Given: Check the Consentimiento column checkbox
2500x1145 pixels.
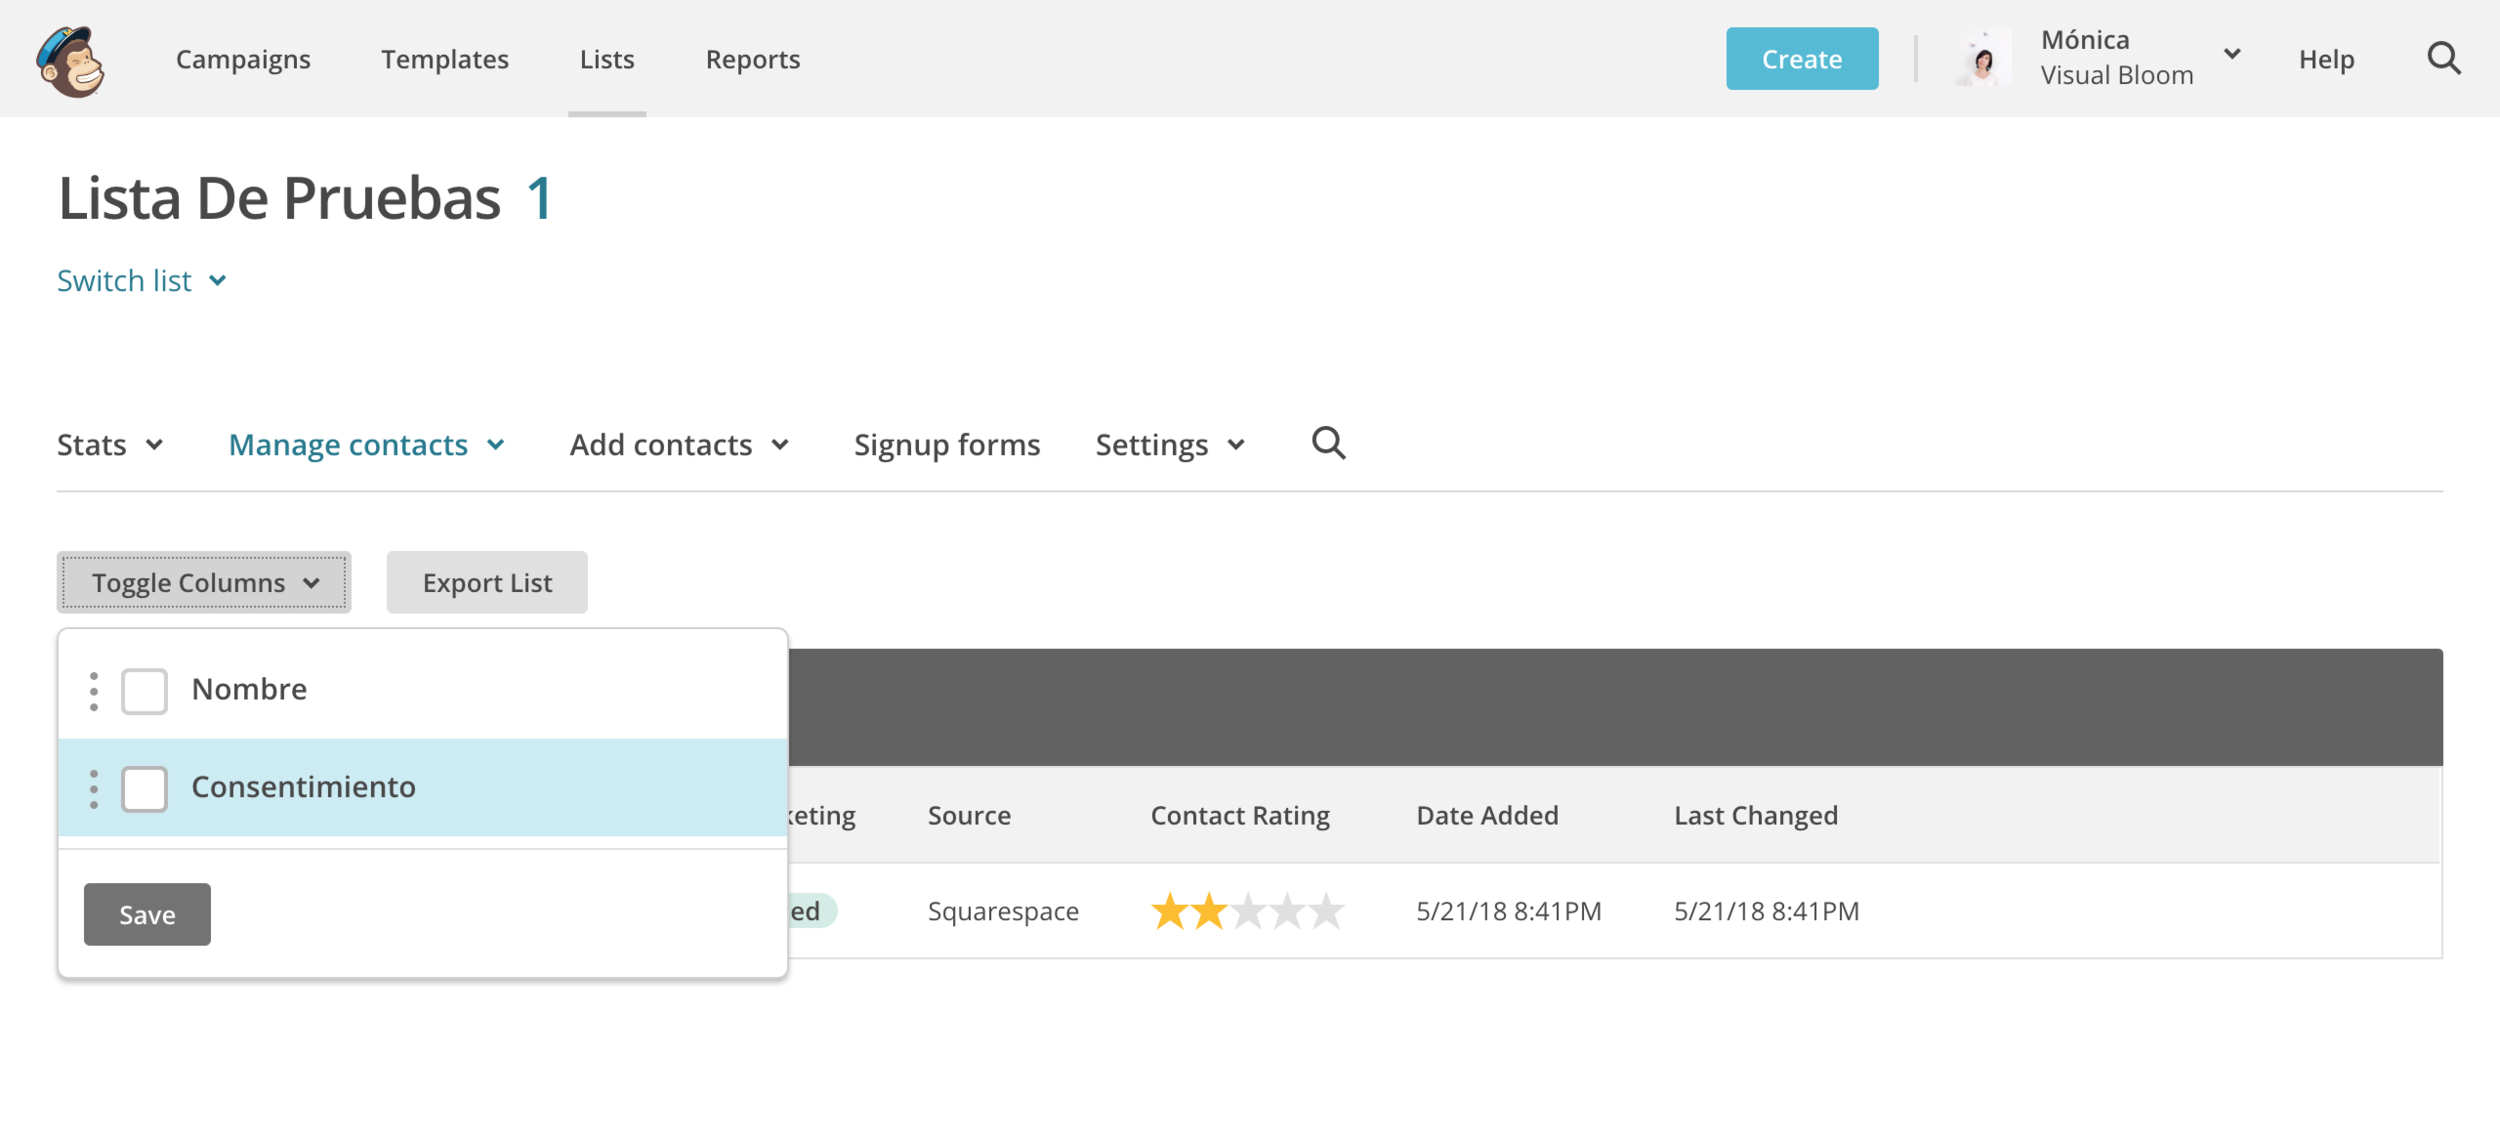Looking at the screenshot, I should click(144, 789).
